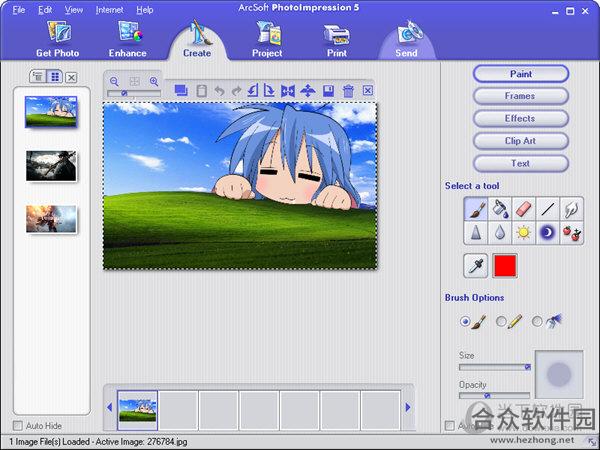Click the zoom in magnifier
Screen dimensions: 600x450
tap(154, 81)
